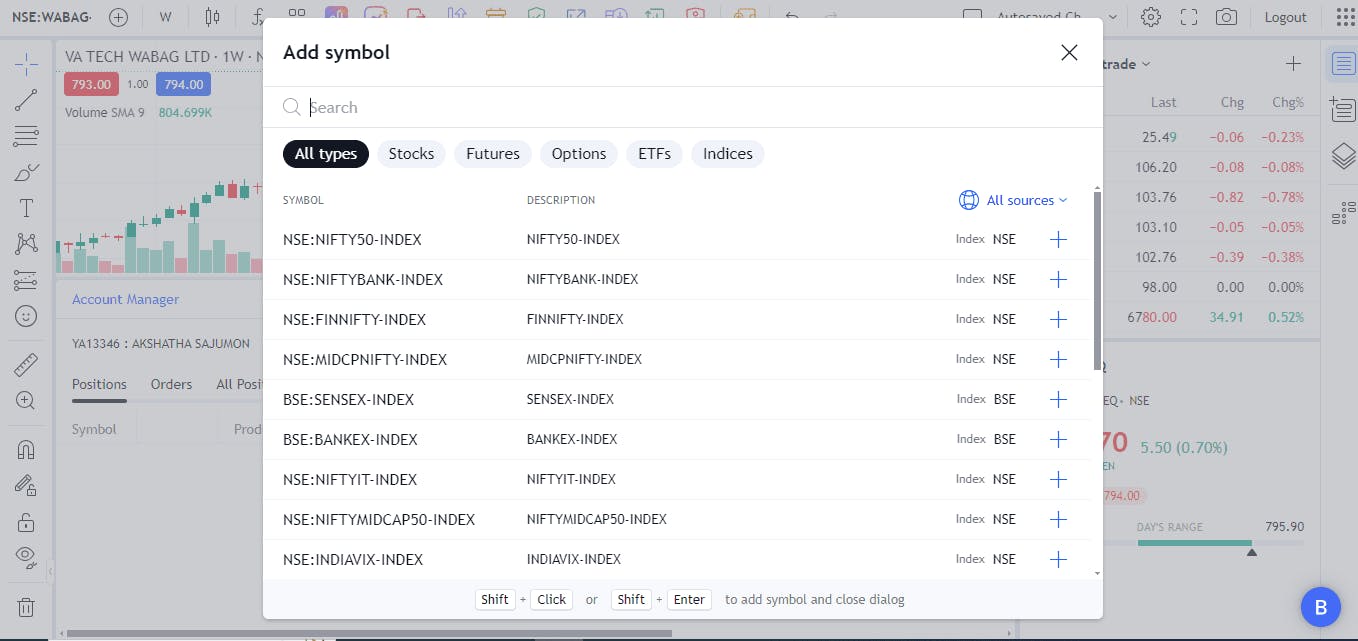Click the NSE:WABAG symbol search button
This screenshot has width=1358, height=641.
point(50,17)
